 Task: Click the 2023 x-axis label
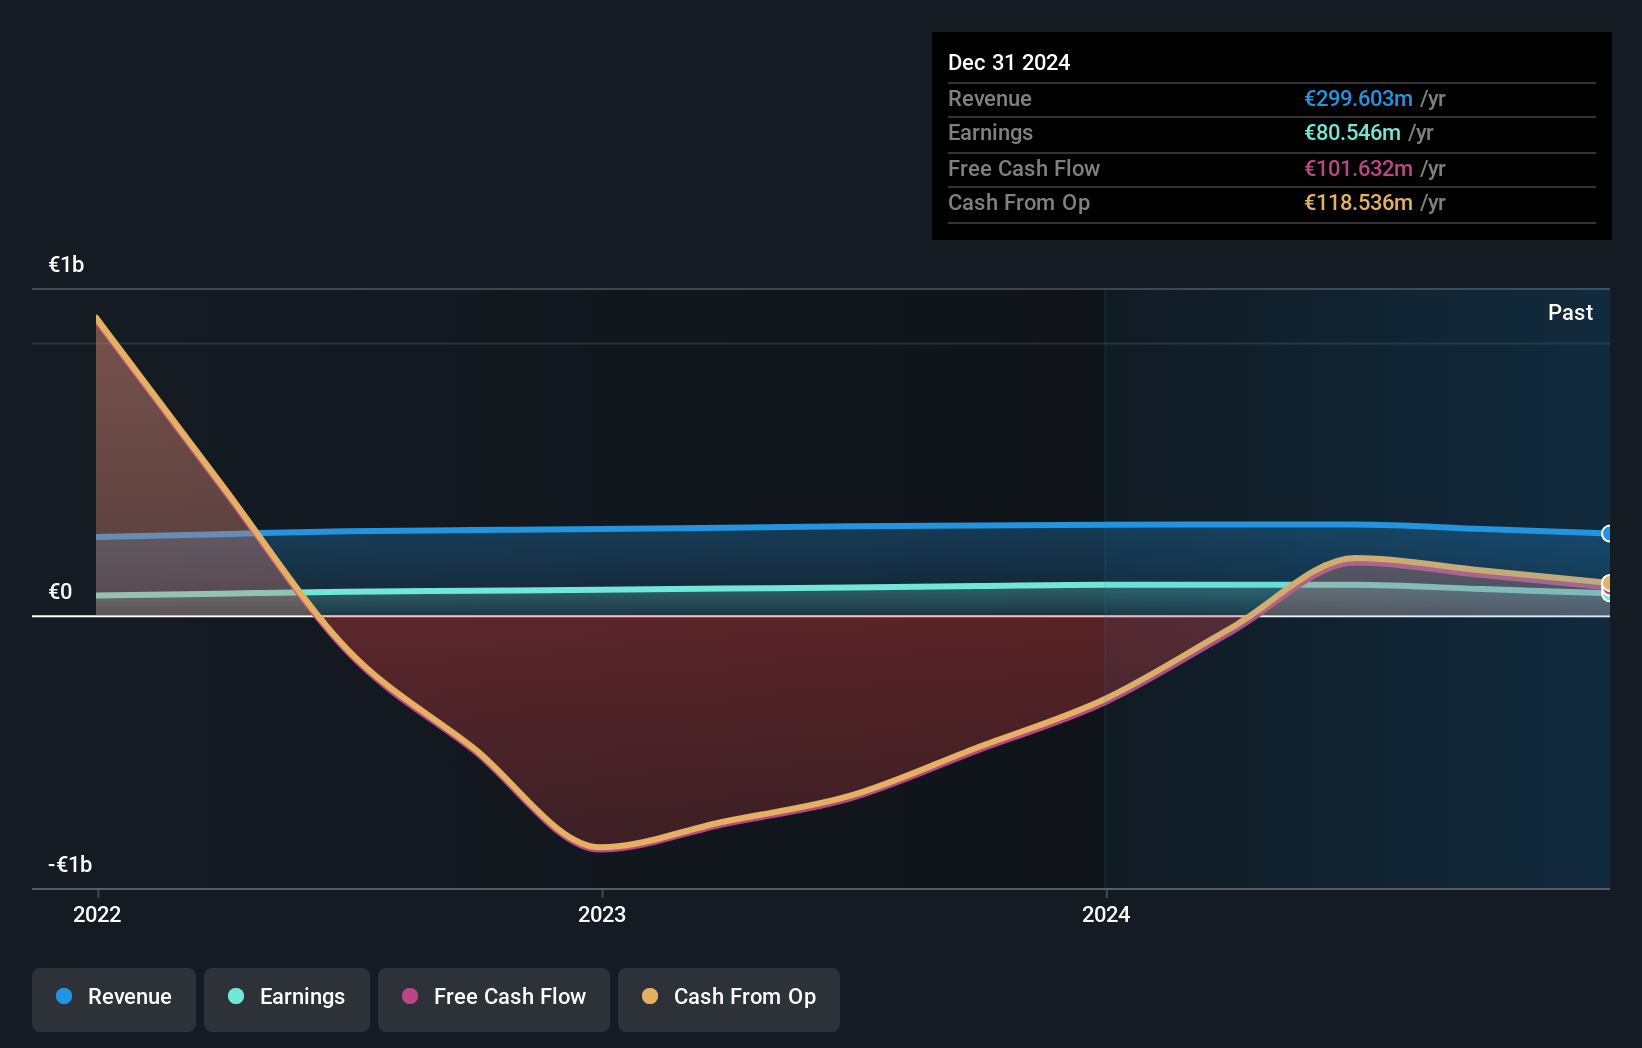pyautogui.click(x=602, y=914)
